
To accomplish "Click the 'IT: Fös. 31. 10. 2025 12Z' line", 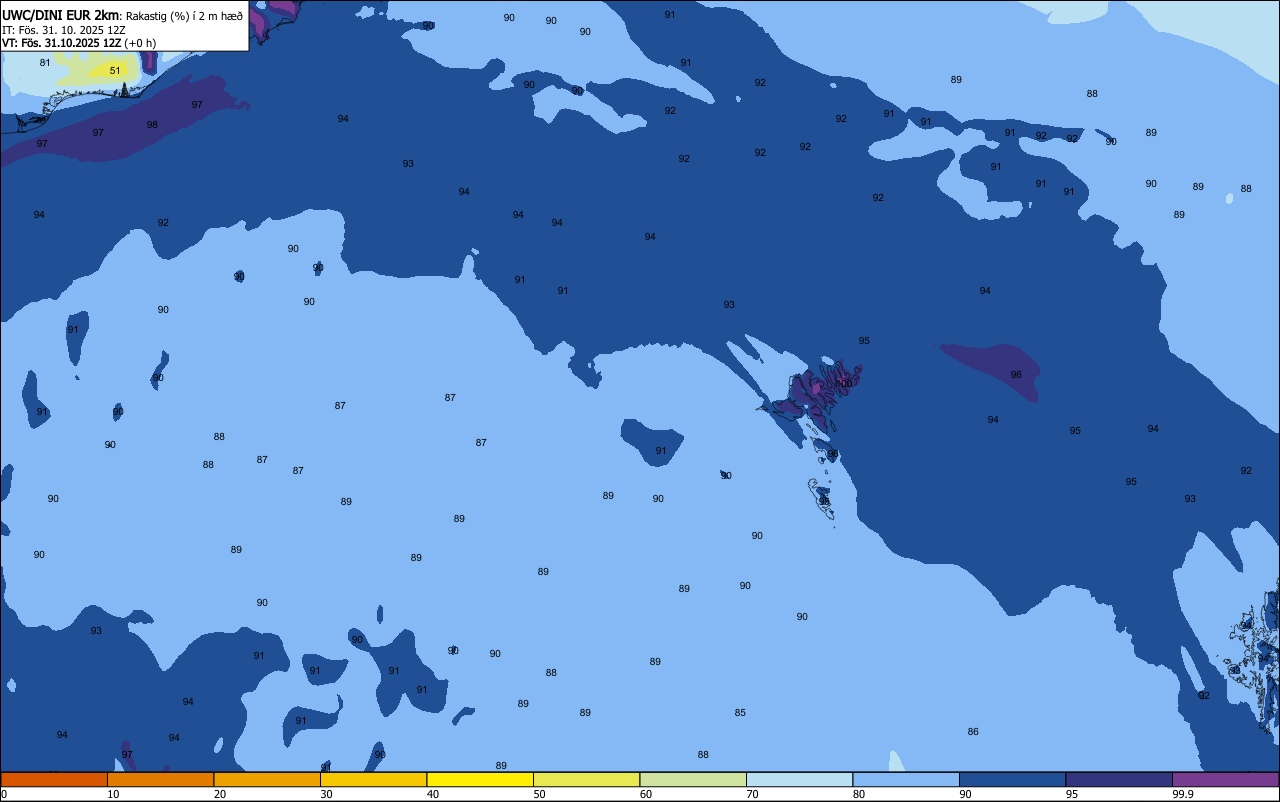I will 63,29.
